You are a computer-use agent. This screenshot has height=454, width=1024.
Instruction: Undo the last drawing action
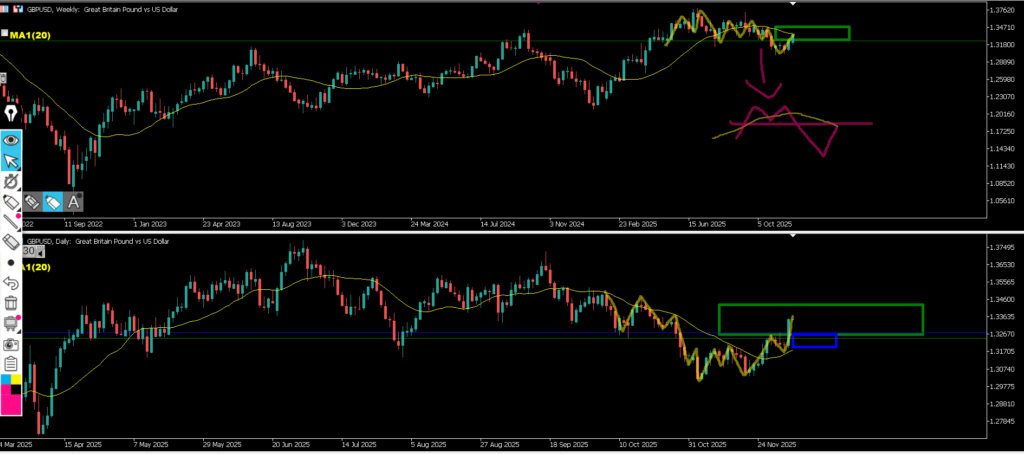pyautogui.click(x=11, y=282)
